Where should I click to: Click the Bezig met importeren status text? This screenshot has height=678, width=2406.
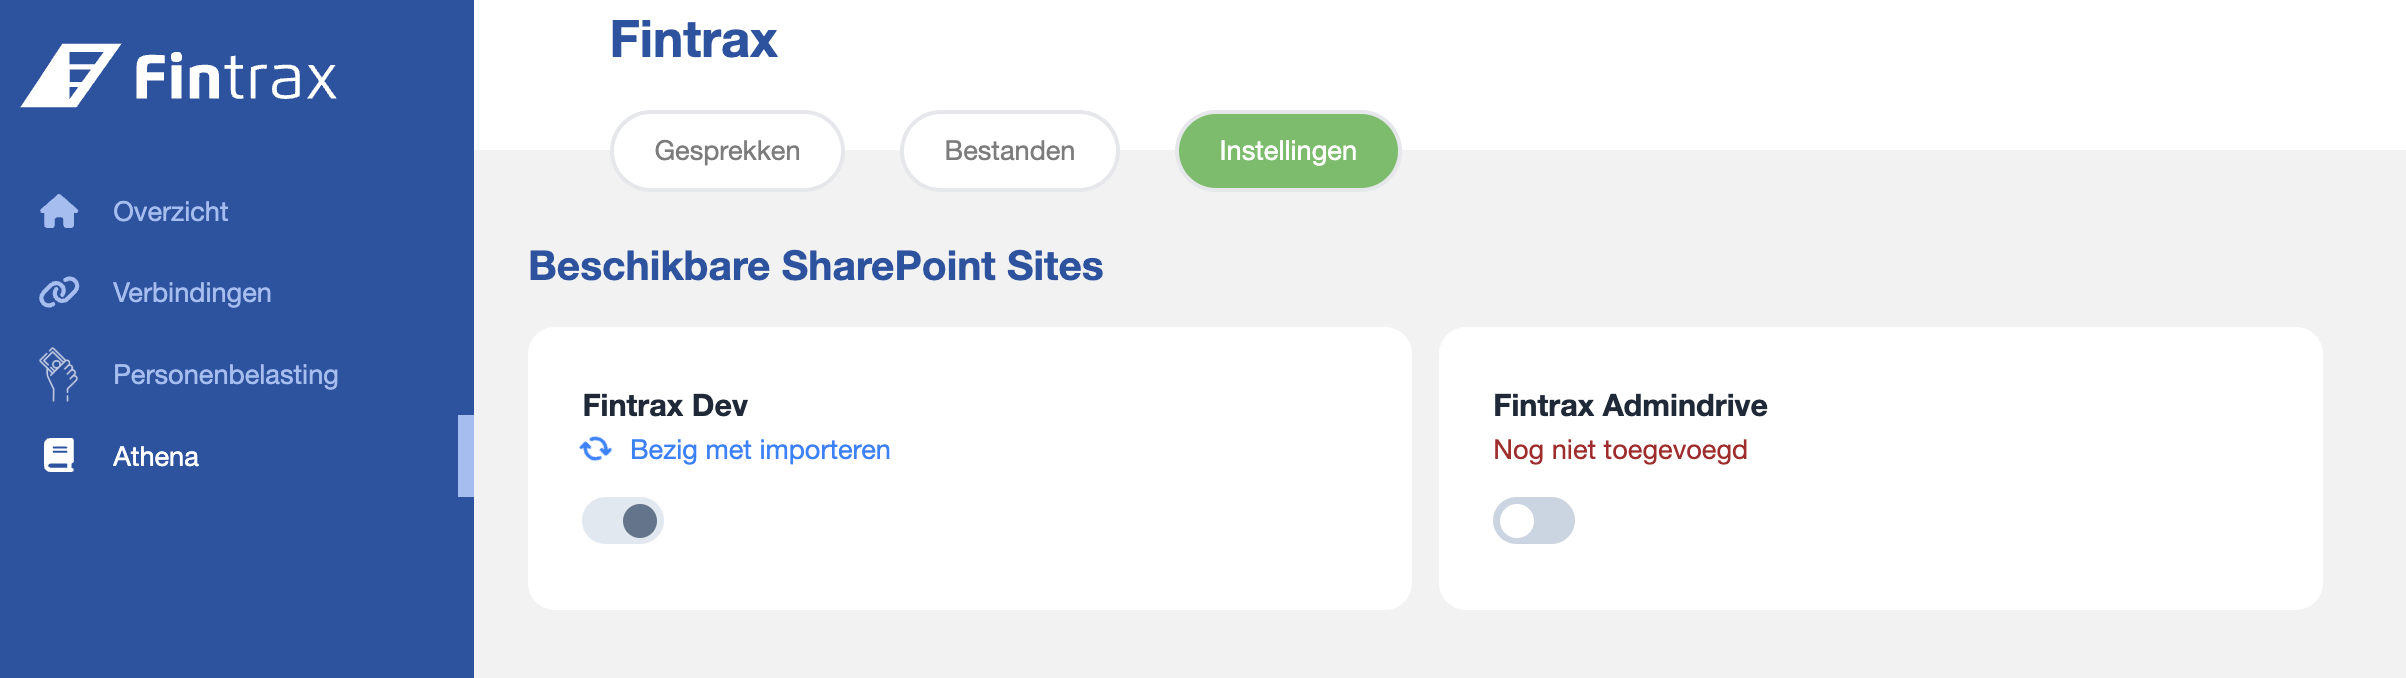click(x=760, y=450)
